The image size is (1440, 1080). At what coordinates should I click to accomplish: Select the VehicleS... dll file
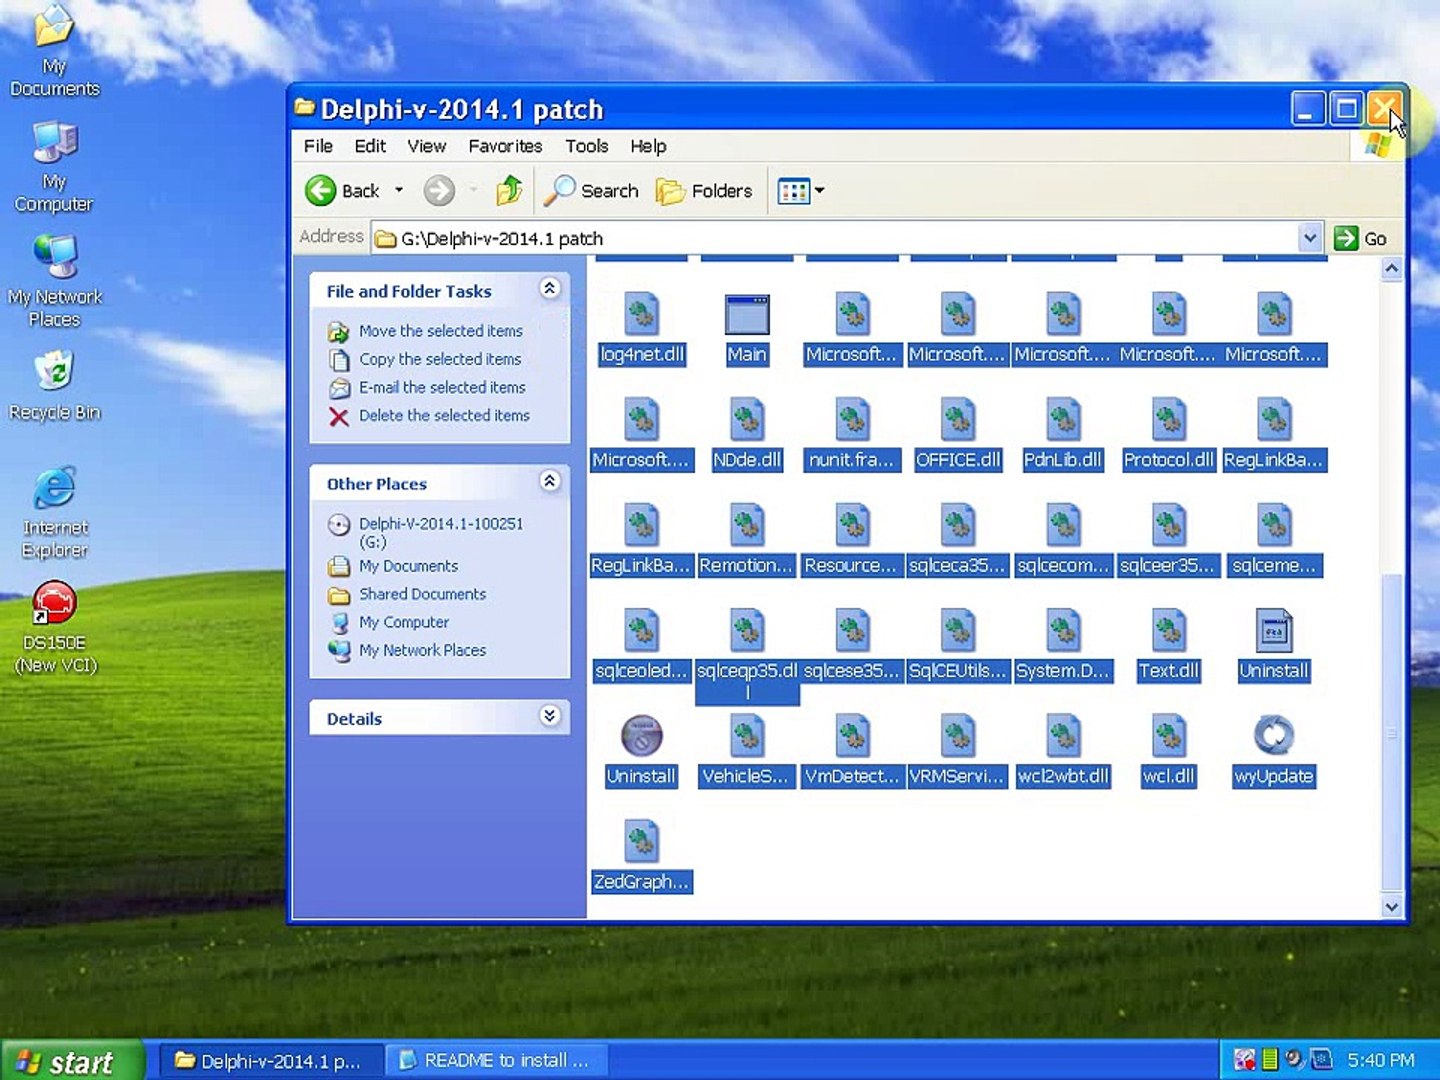tap(747, 750)
